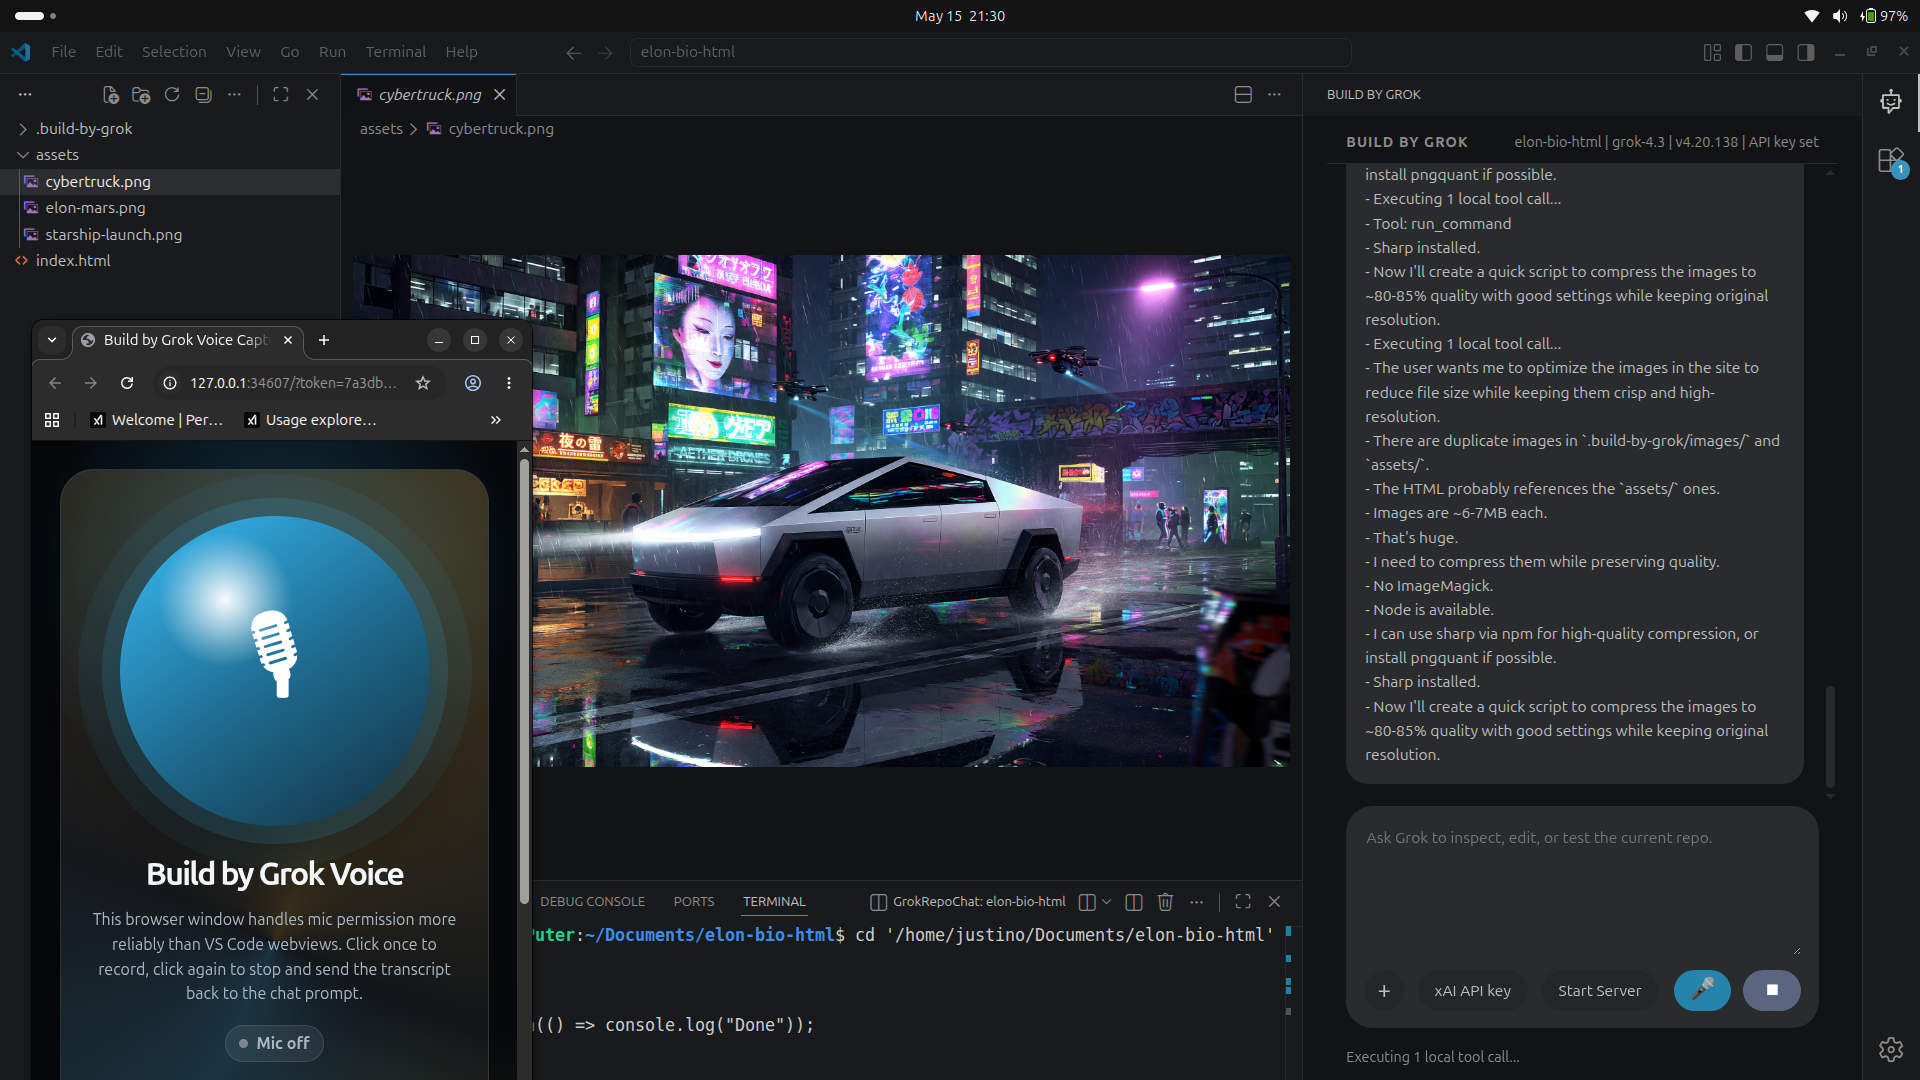Open the File menu

(64, 52)
